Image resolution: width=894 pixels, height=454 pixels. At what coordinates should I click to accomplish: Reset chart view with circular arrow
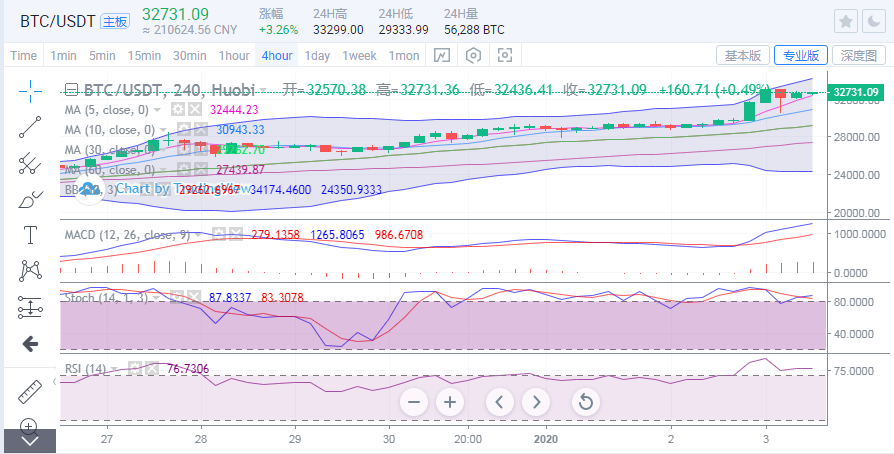click(586, 402)
